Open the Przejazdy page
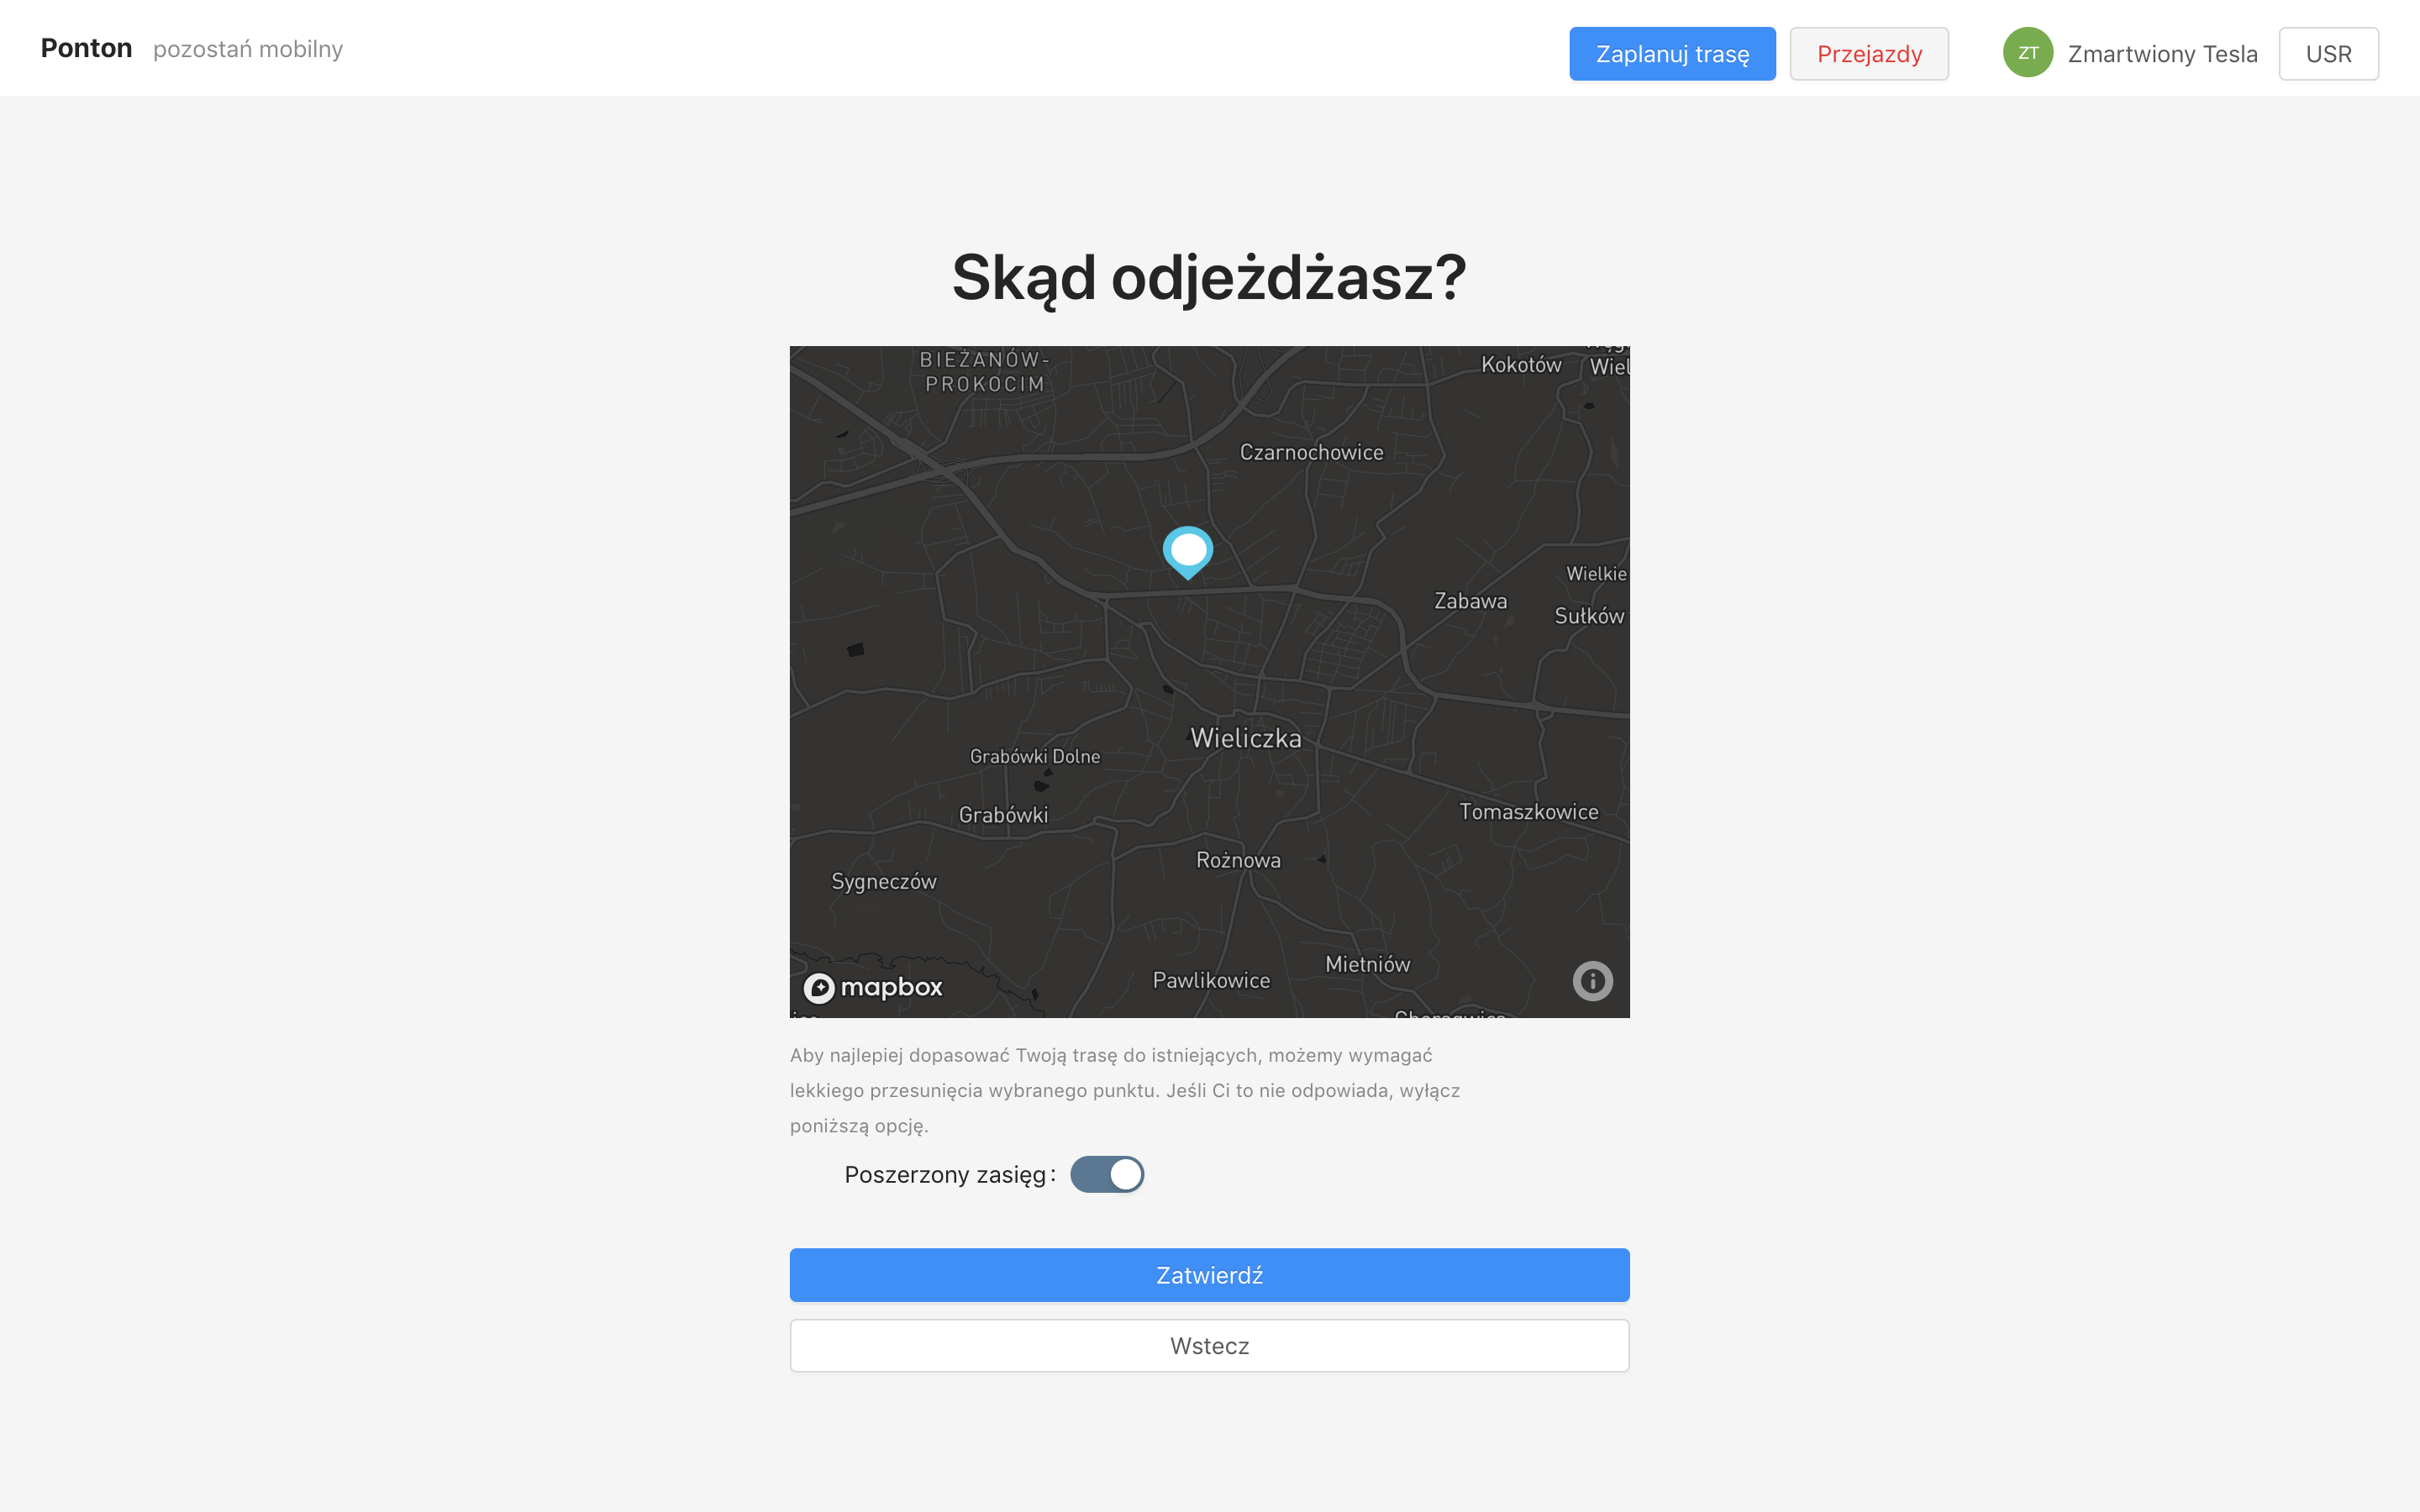2420x1512 pixels. click(1868, 54)
